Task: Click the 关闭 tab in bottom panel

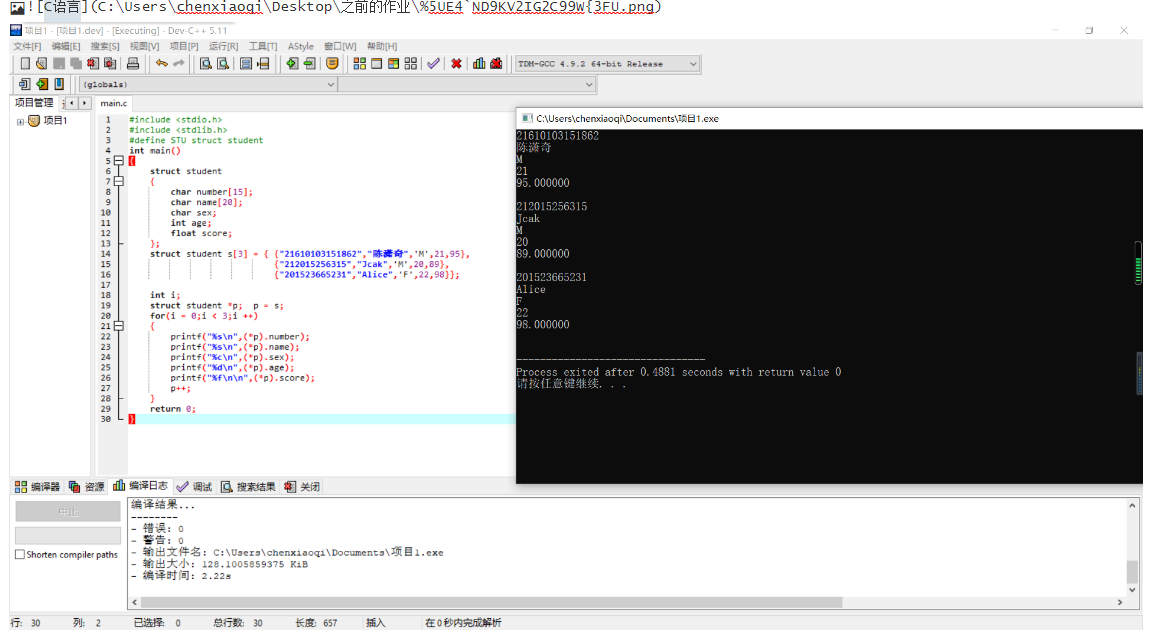Action: pos(303,487)
